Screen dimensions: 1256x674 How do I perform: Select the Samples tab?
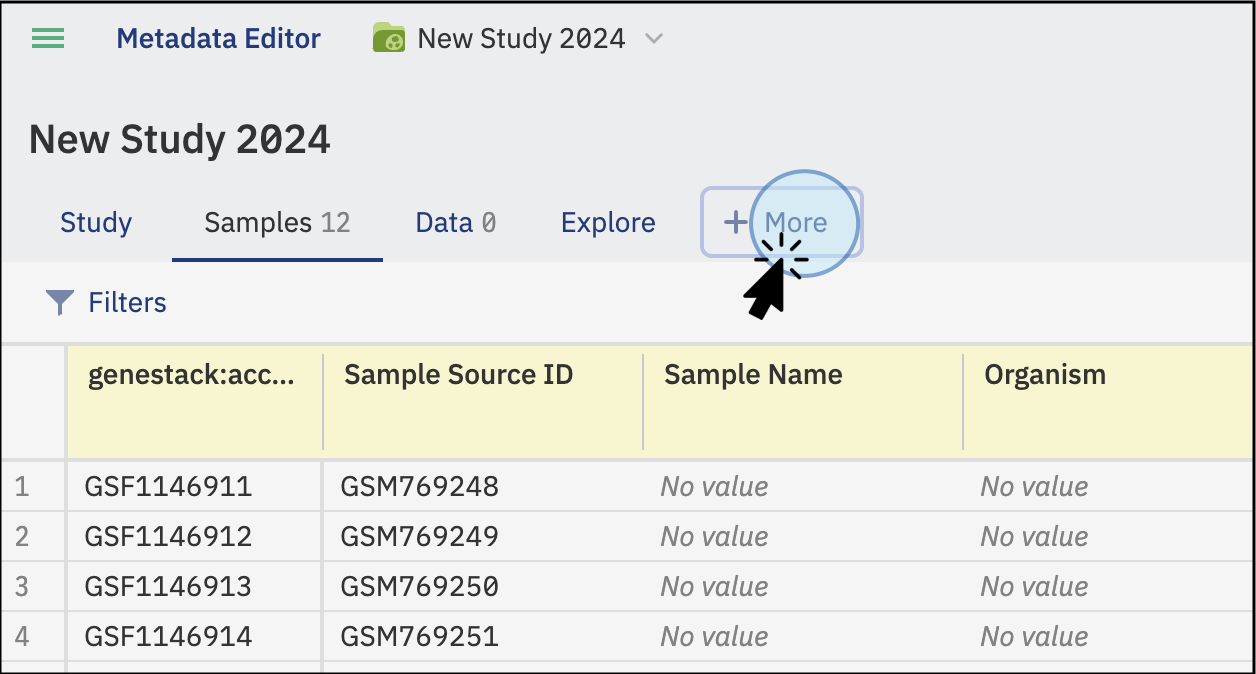277,222
